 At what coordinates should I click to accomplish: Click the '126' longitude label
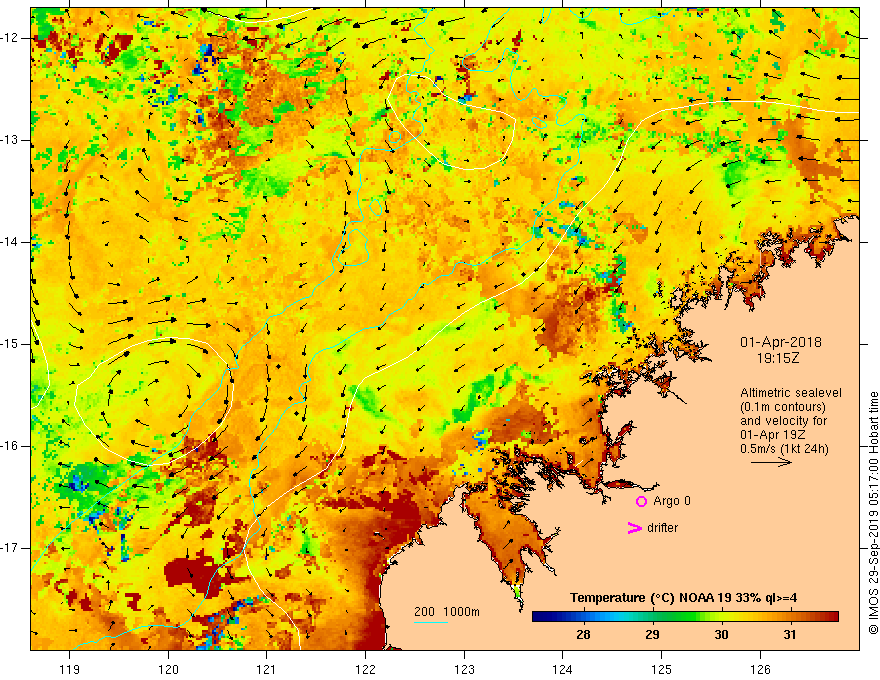click(760, 669)
